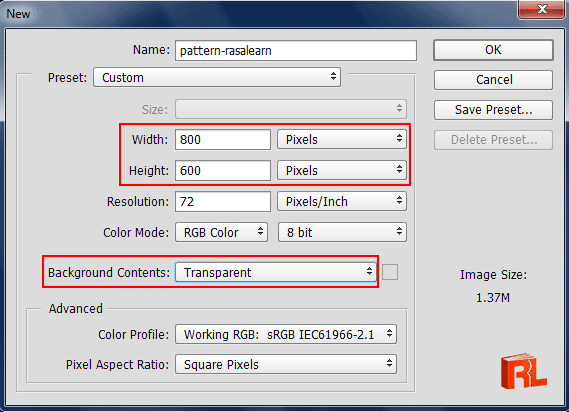The width and height of the screenshot is (569, 412).
Task: Click the Name field containing pattern-rasalearn
Action: click(296, 50)
